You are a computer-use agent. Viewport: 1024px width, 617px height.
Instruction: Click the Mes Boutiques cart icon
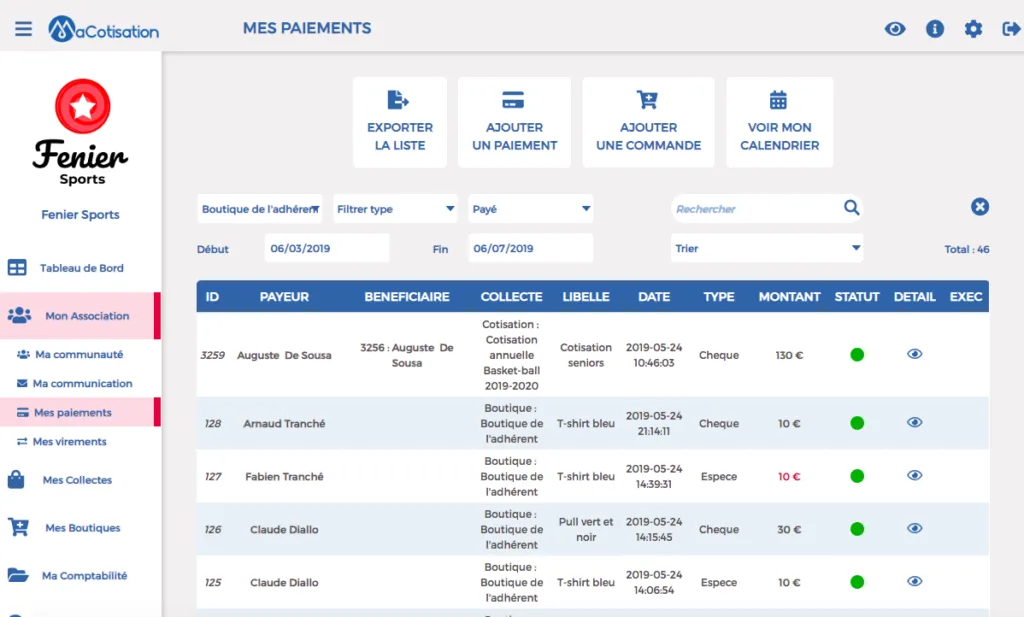click(18, 527)
